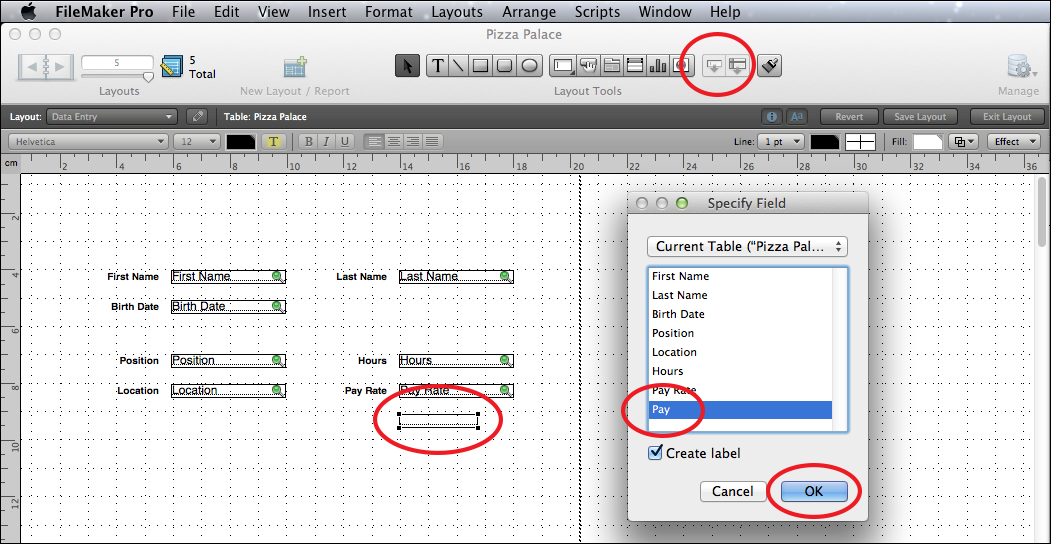Open the fill pattern dropdown
1051x544 pixels.
965,141
